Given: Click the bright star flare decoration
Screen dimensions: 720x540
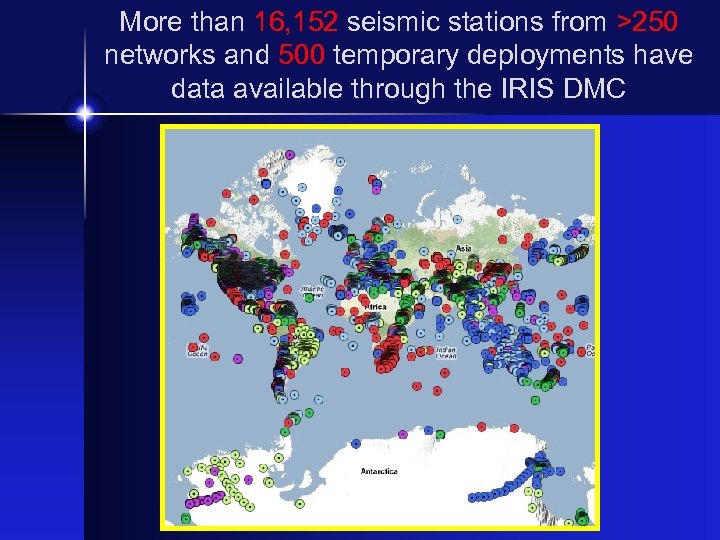Looking at the screenshot, I should click(84, 113).
